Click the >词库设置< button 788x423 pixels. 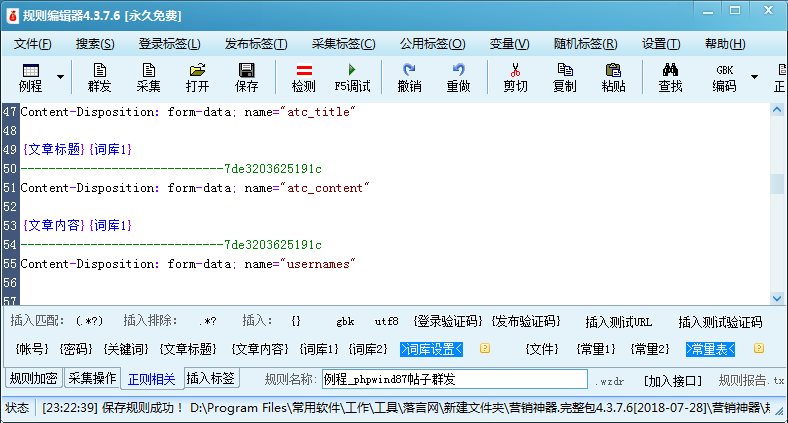pyautogui.click(x=431, y=349)
